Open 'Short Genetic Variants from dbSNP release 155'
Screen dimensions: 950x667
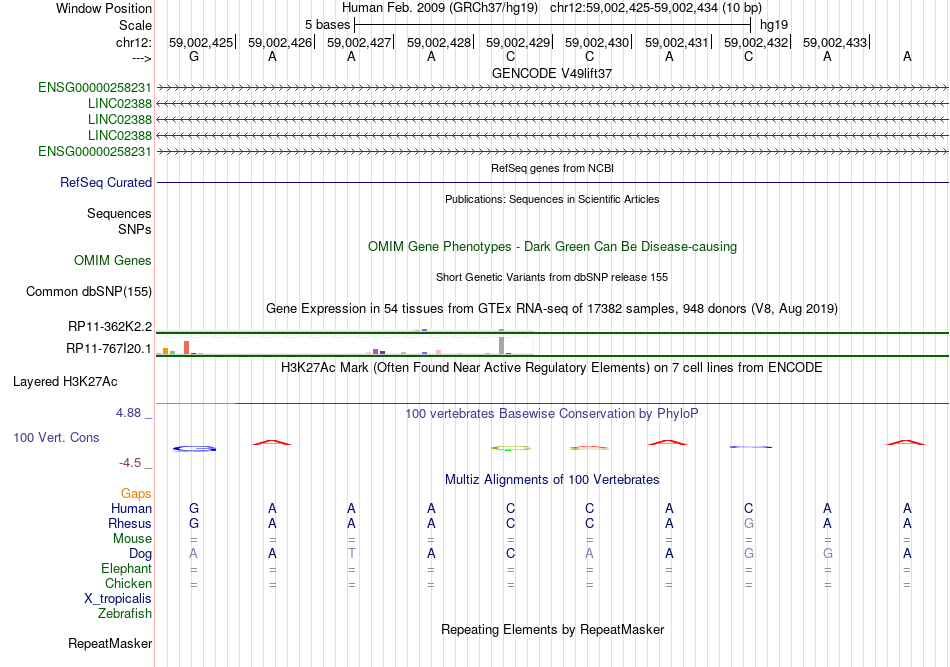pos(552,277)
